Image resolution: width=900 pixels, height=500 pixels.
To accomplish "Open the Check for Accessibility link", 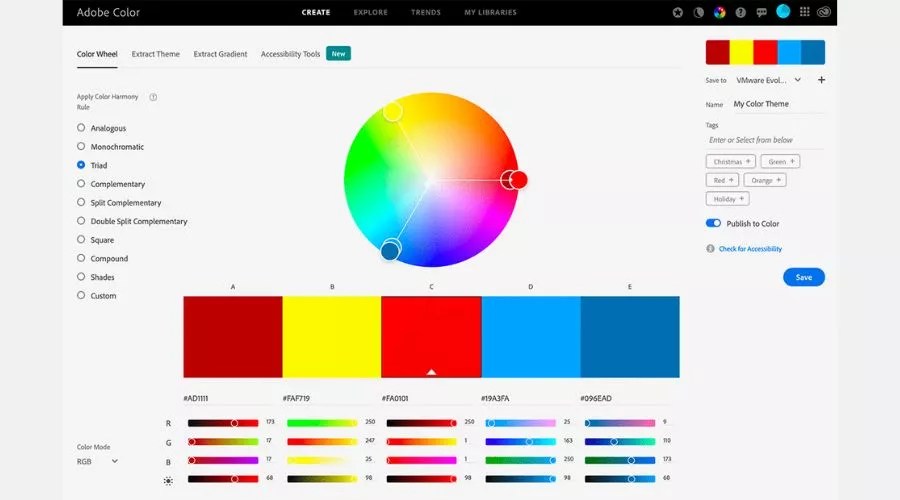I will coord(750,249).
